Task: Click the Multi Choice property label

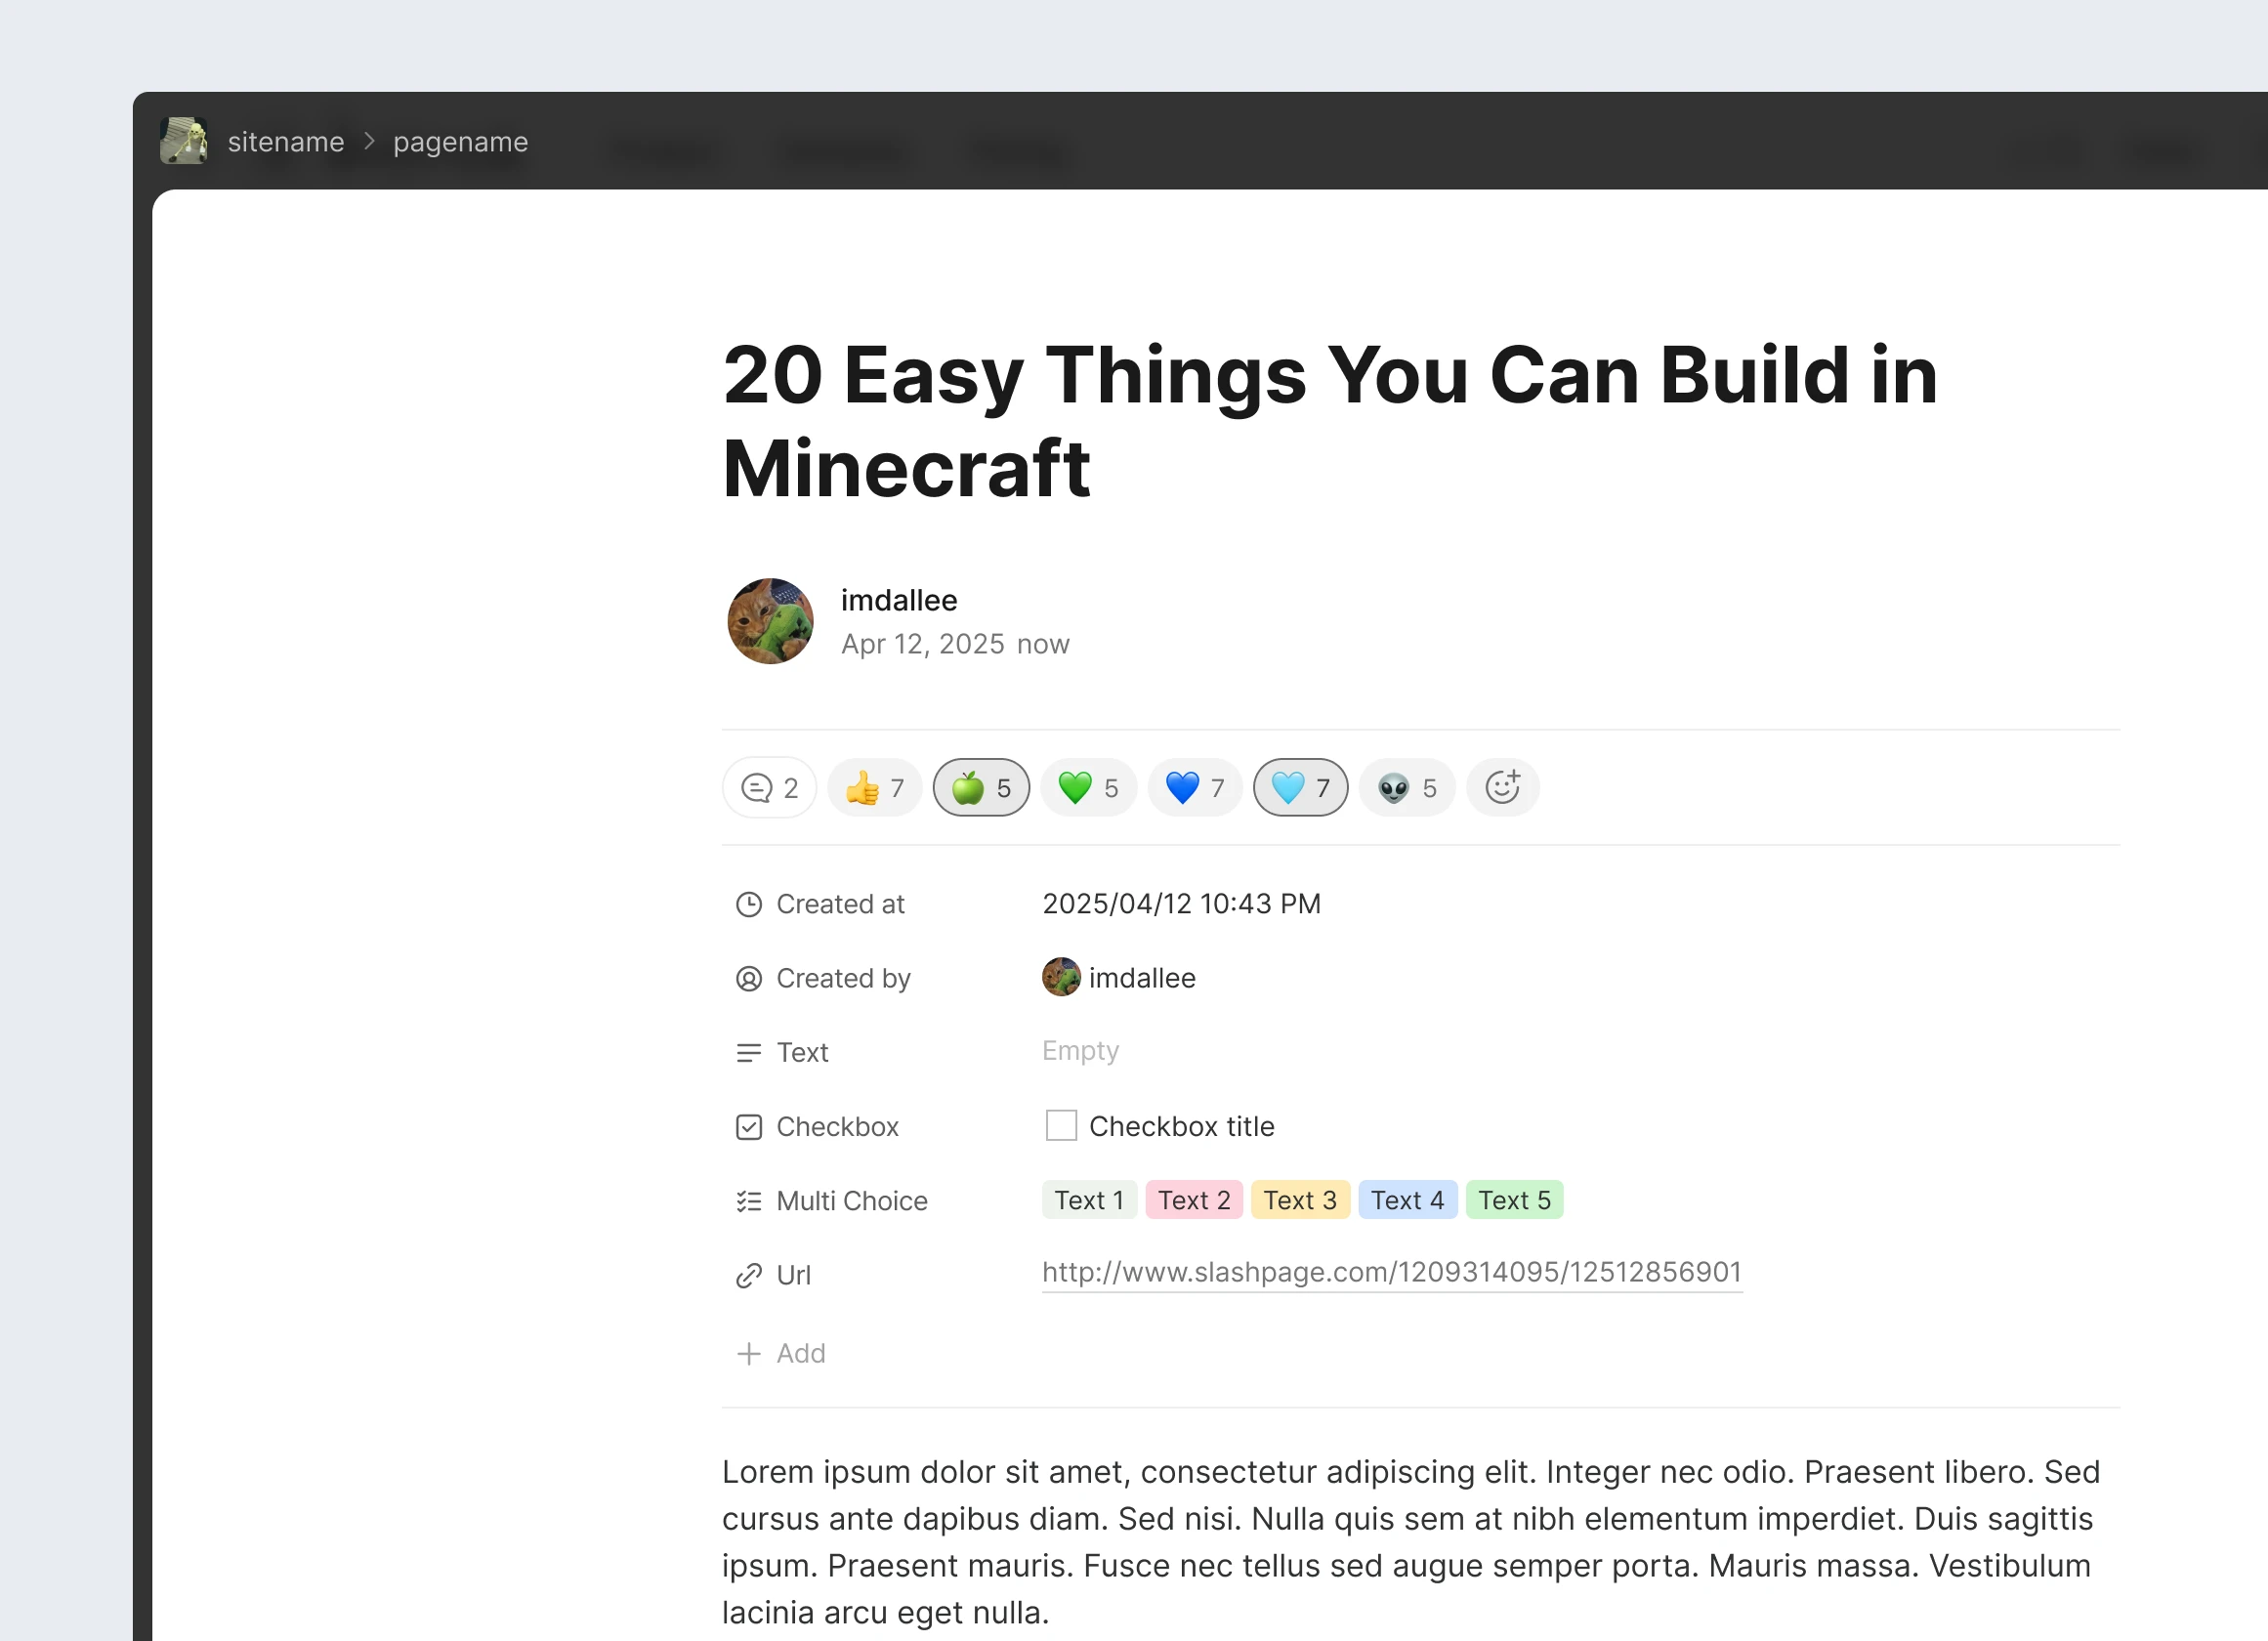Action: pos(852,1201)
